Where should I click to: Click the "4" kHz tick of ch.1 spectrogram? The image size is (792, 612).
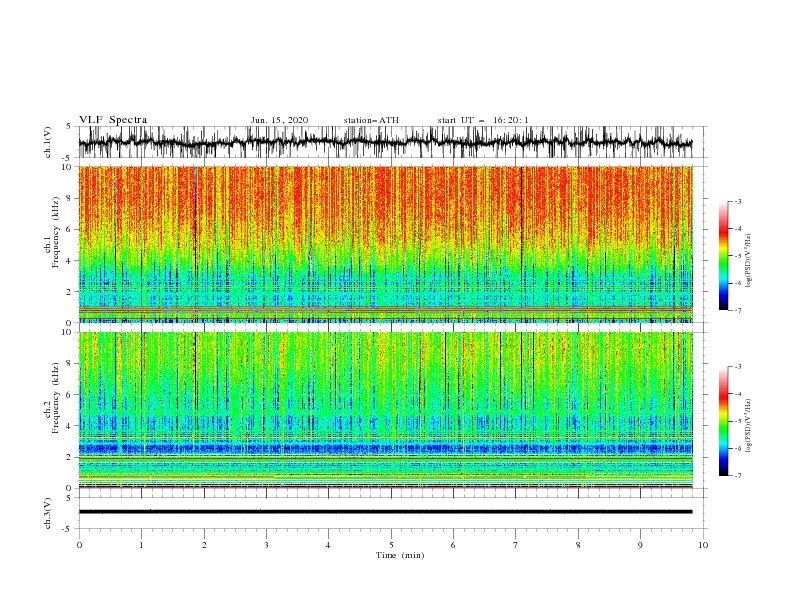point(70,261)
